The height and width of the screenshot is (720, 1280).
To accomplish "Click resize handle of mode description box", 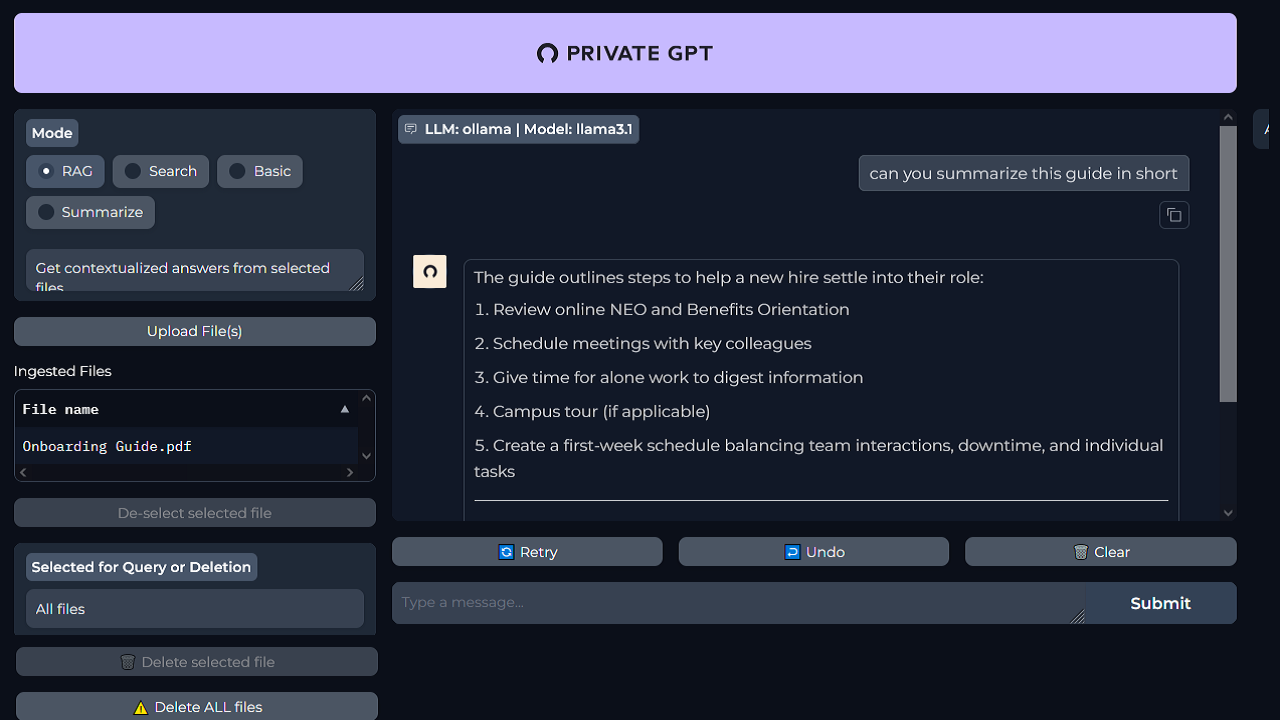I will coord(357,284).
